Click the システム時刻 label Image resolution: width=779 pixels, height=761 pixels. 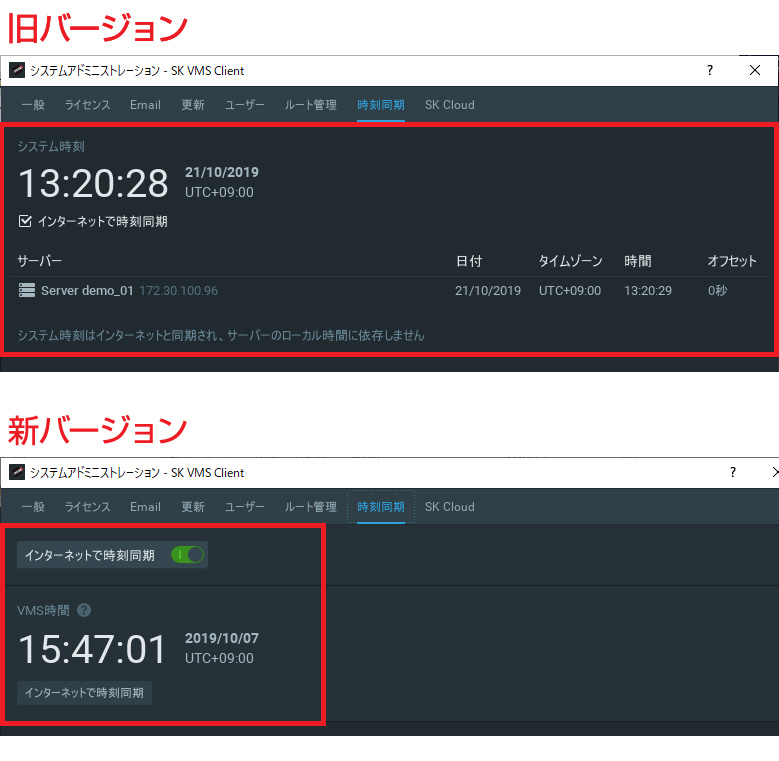coord(51,146)
